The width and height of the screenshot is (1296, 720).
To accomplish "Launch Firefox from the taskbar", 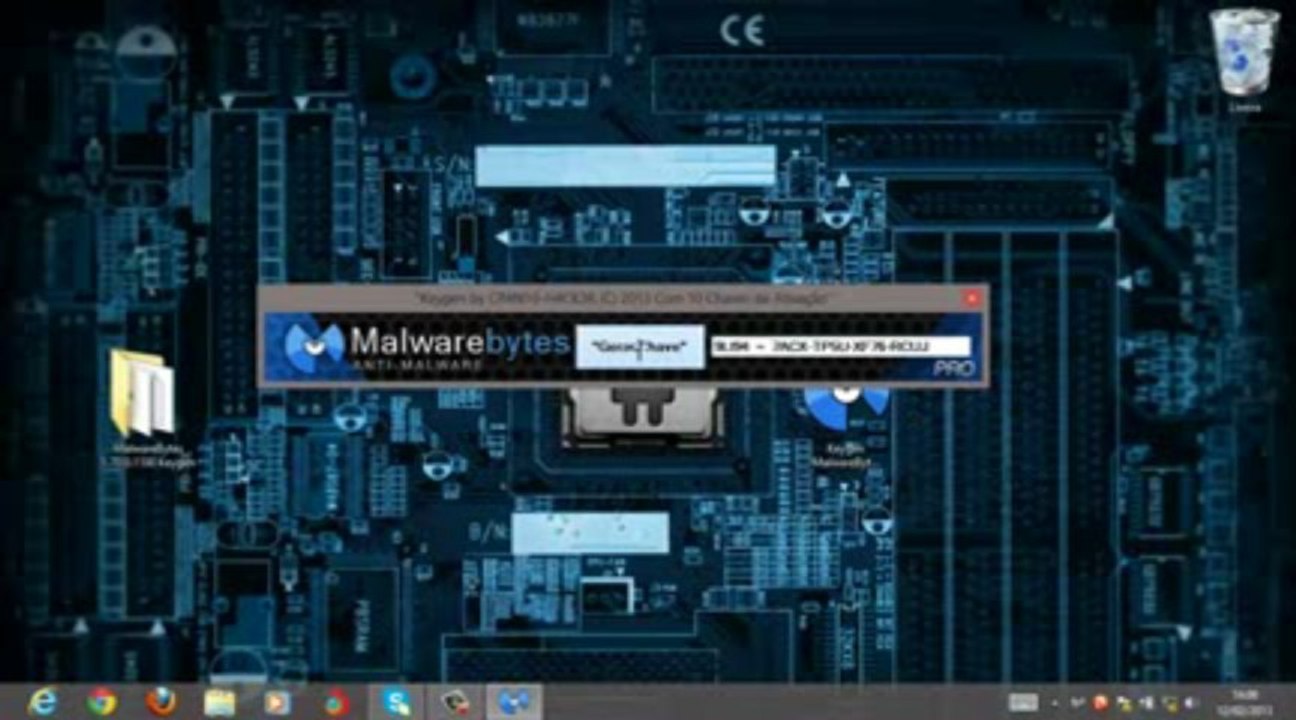I will pos(160,702).
